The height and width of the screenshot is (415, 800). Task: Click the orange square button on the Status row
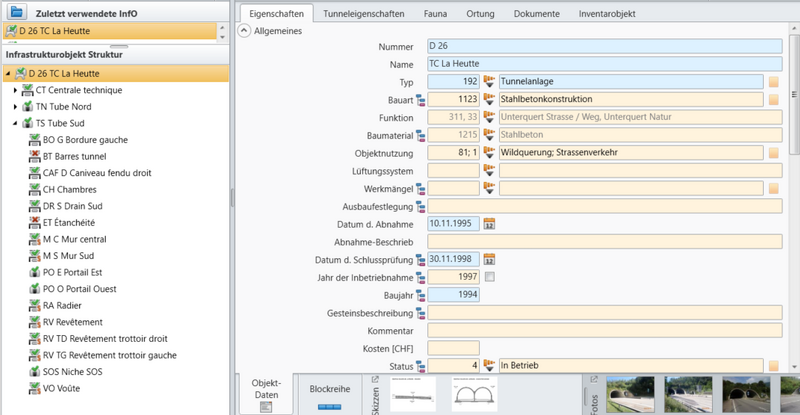(x=773, y=366)
